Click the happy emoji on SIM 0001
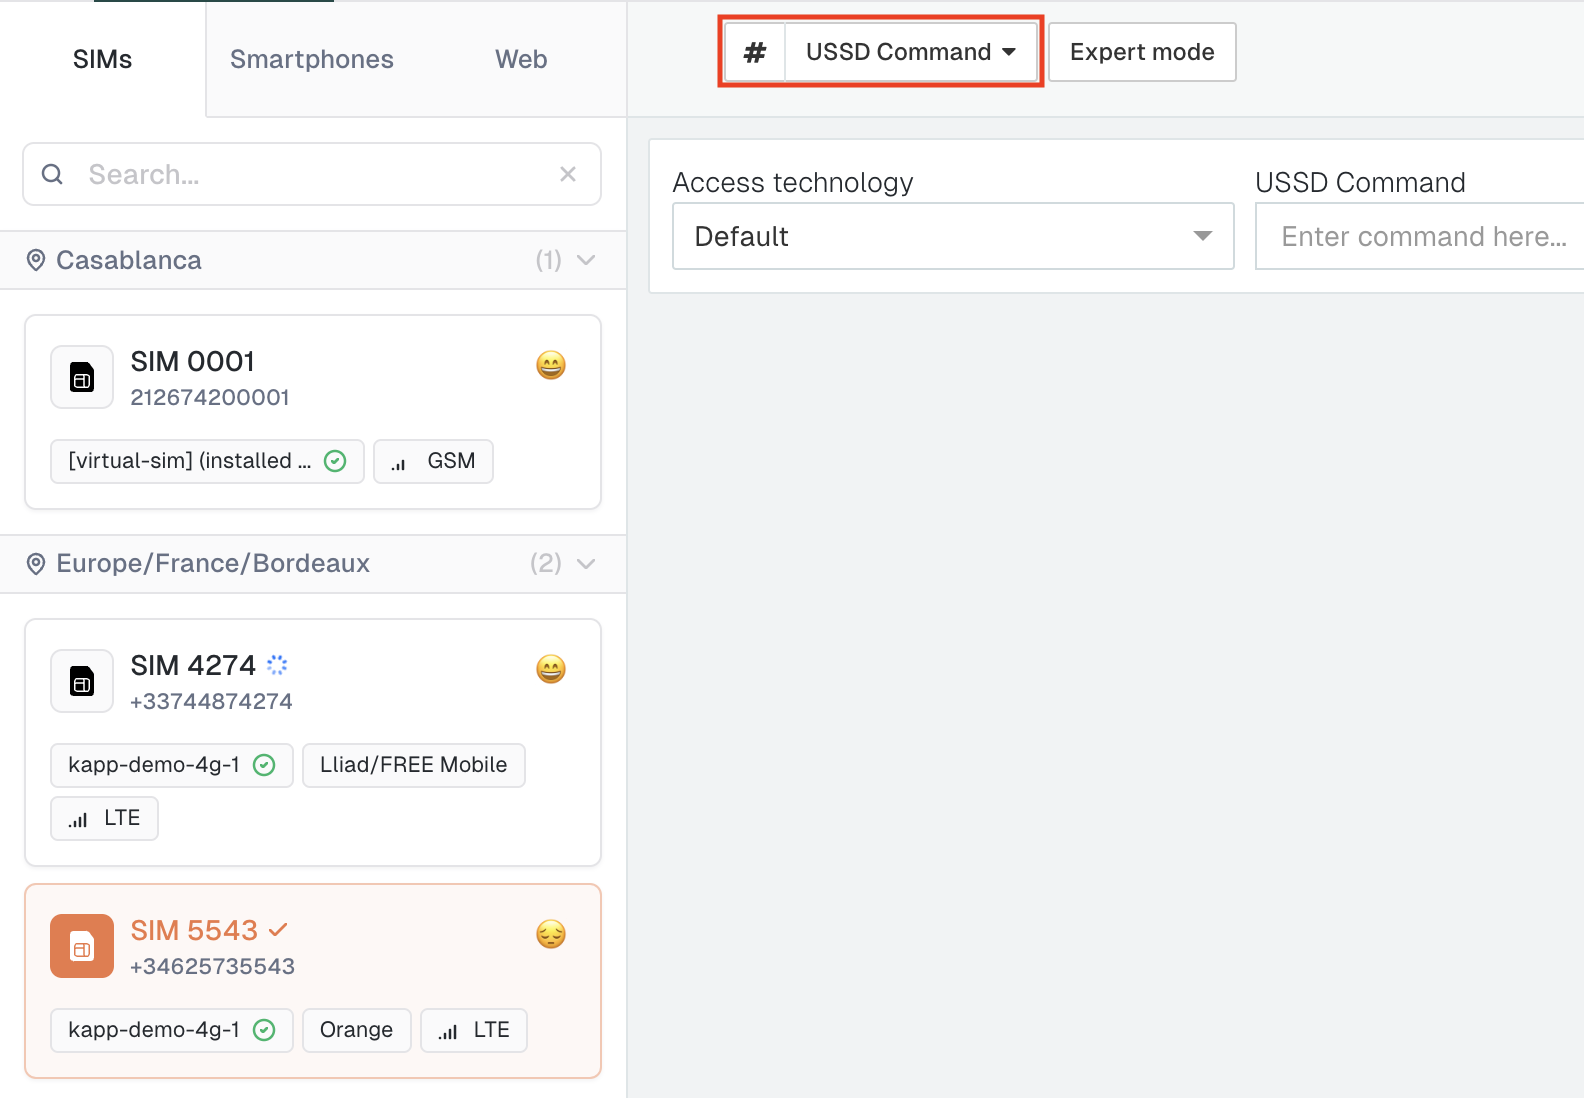The image size is (1584, 1098). (551, 365)
